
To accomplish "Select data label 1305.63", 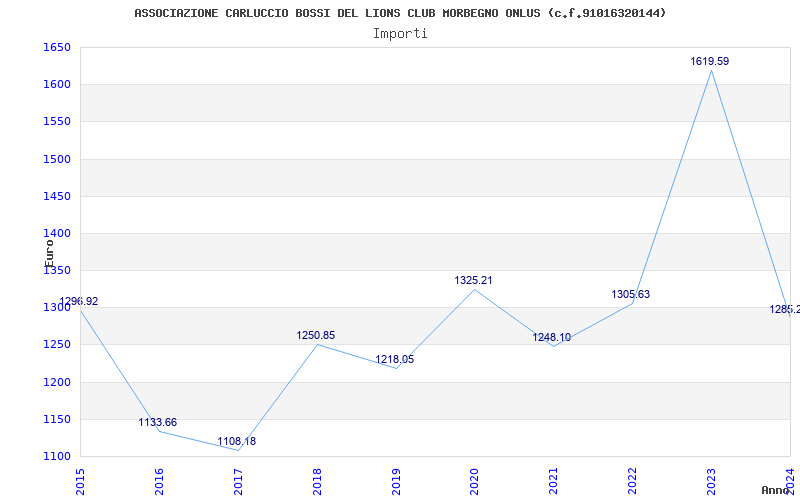I will (631, 294).
